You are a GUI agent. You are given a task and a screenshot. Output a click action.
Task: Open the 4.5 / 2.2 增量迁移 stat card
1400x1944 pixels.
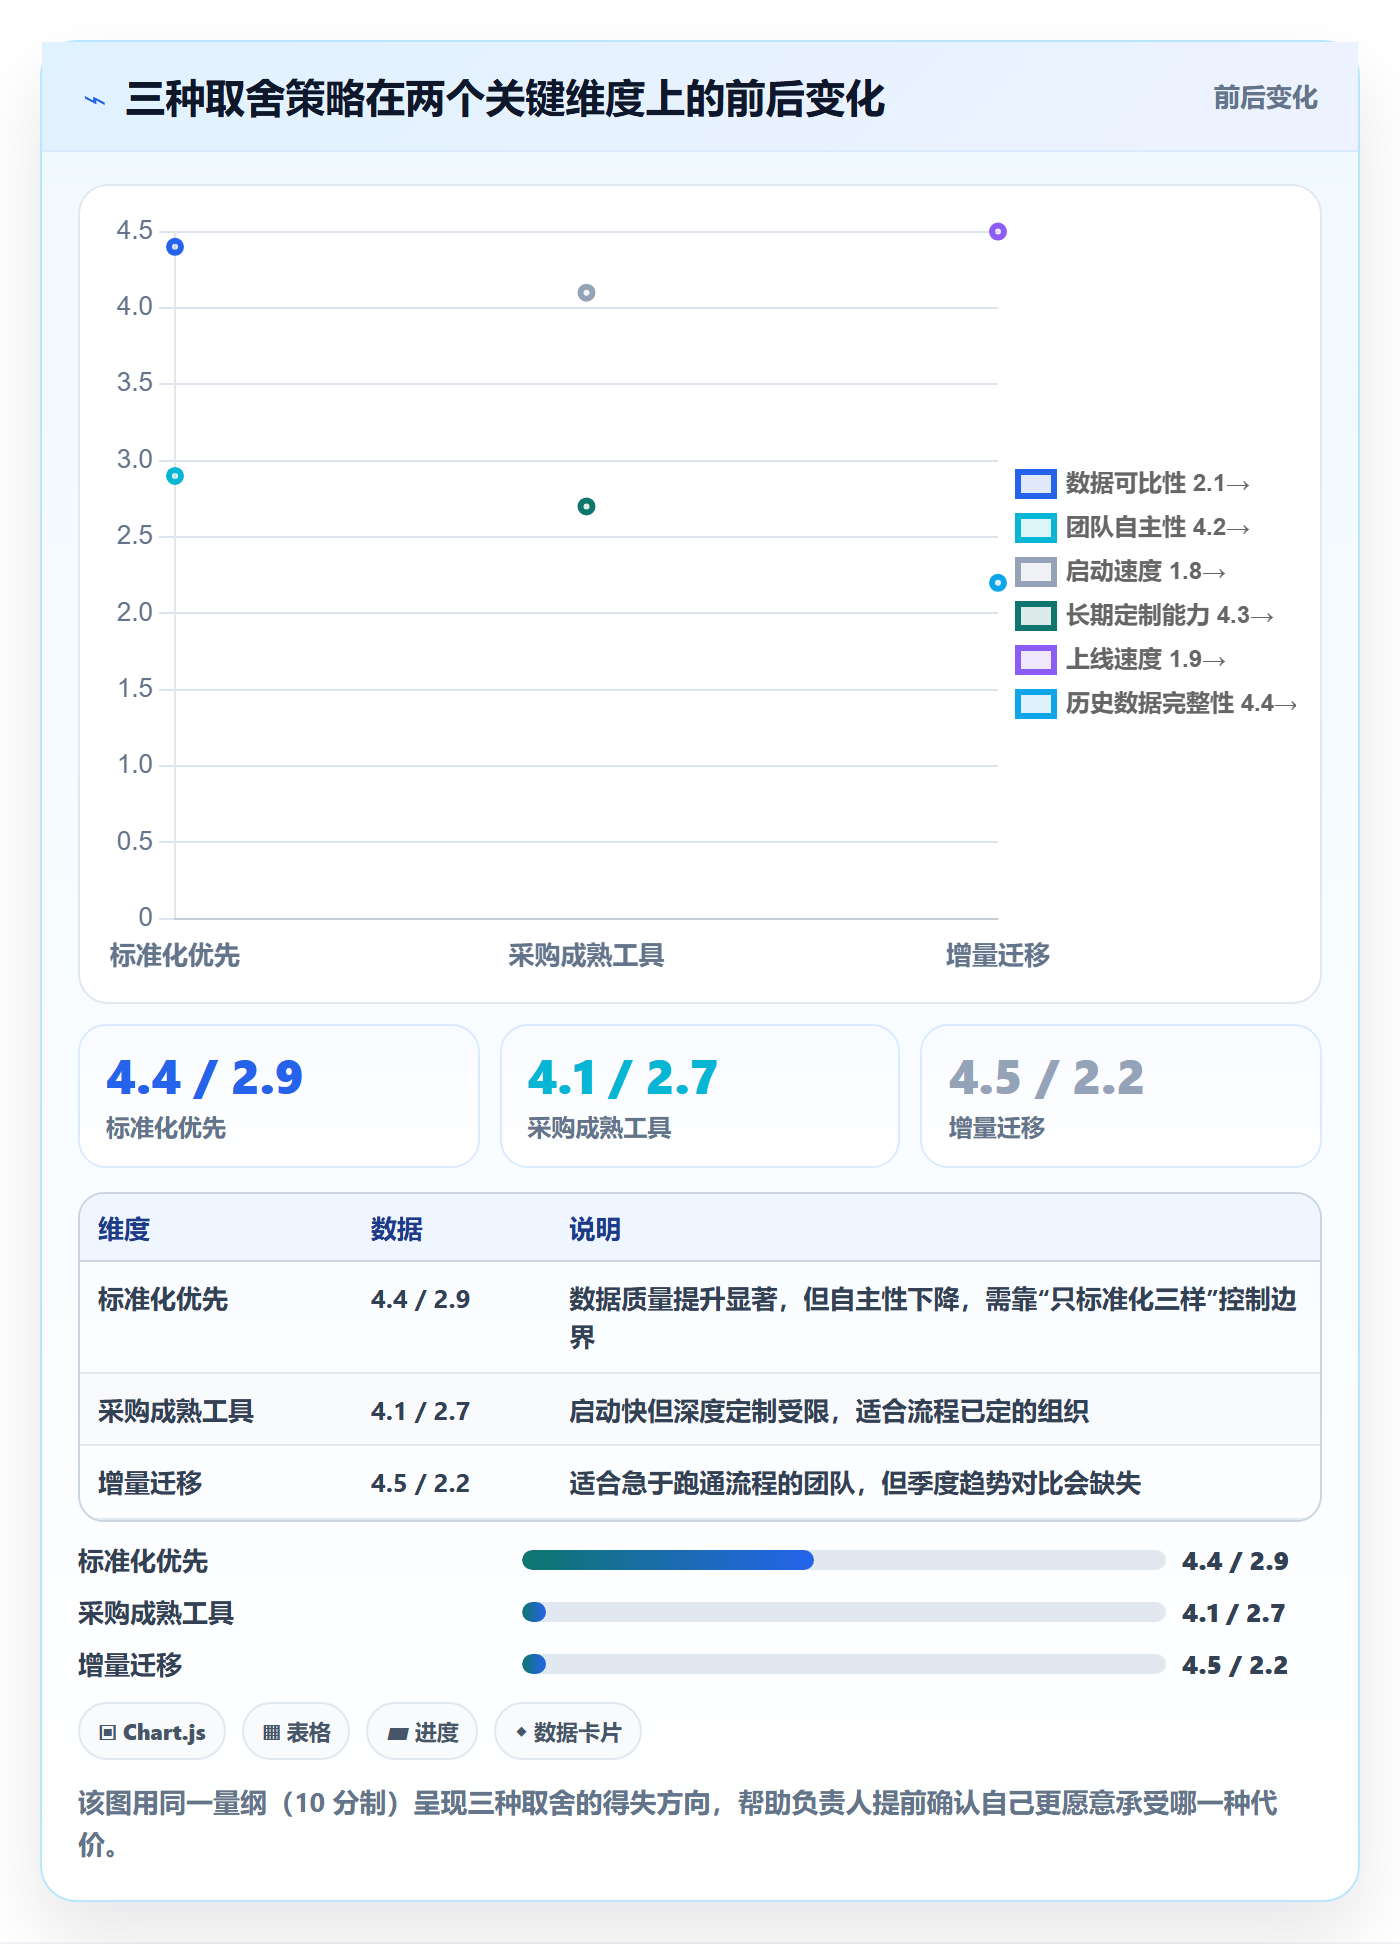coord(1121,1096)
